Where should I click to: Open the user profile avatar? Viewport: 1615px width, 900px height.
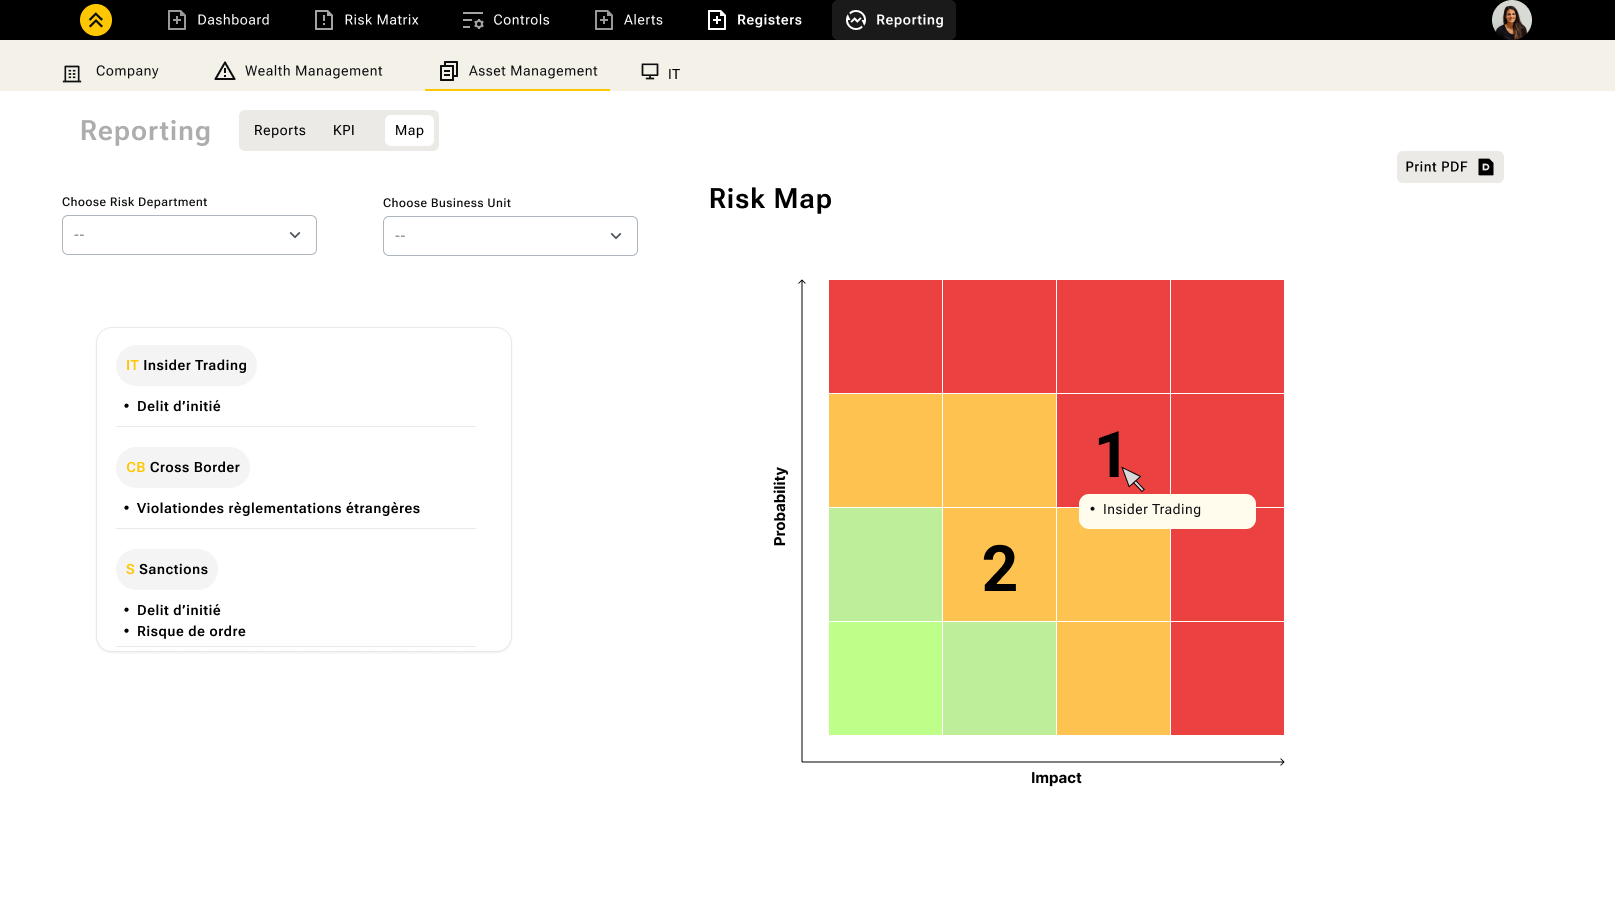pos(1511,20)
